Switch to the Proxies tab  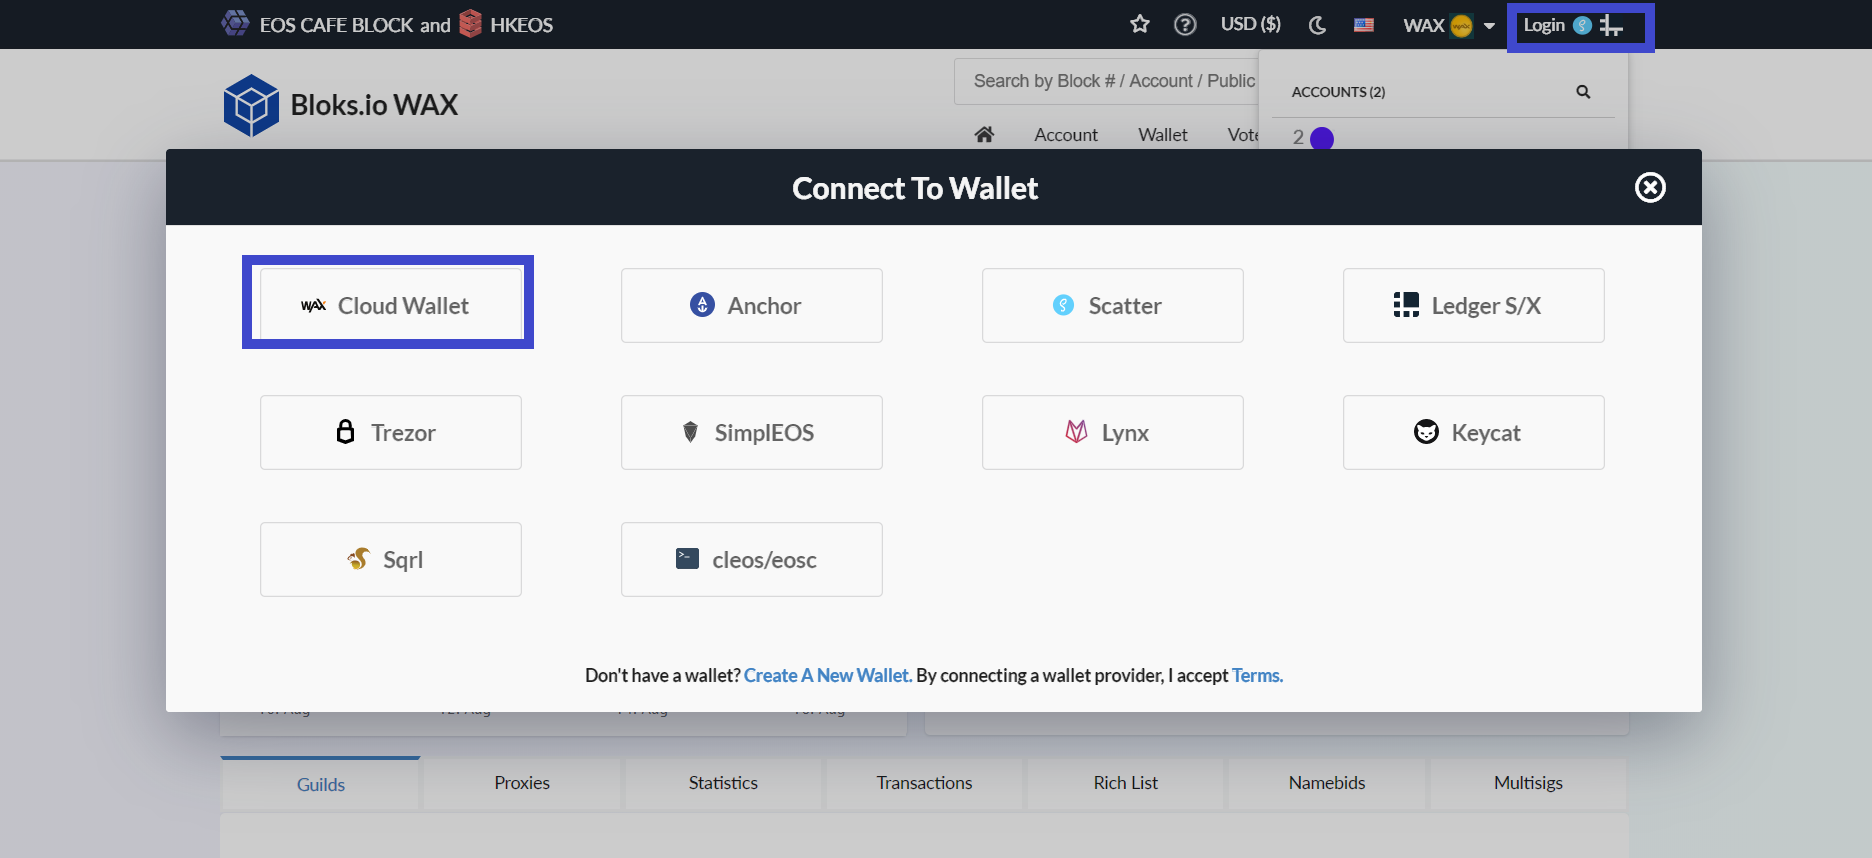(x=522, y=783)
